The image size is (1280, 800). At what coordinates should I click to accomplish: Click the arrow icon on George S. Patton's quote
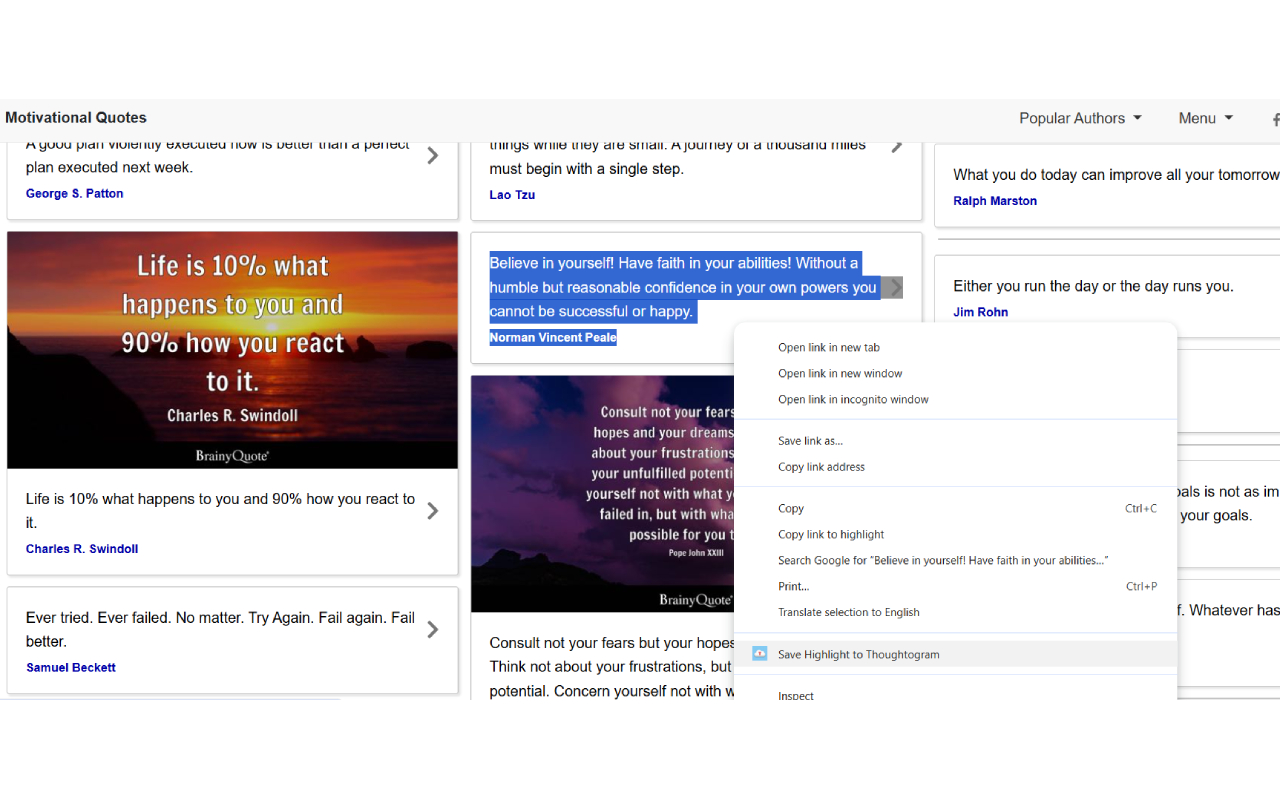432,155
